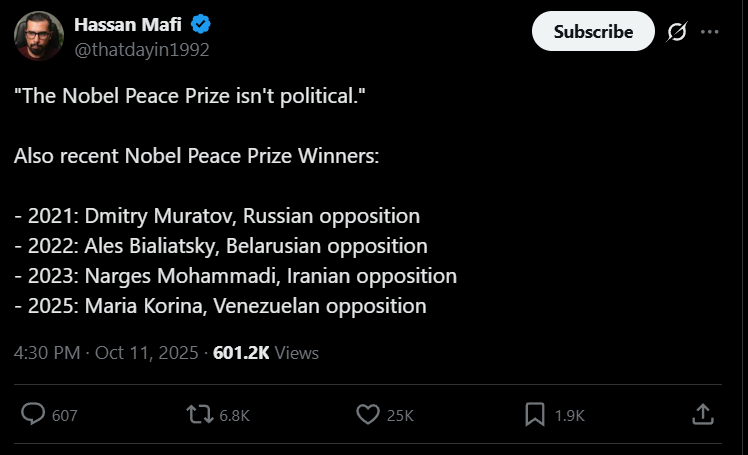Bookmark this post with the bookmark icon
The height and width of the screenshot is (455, 748).
click(x=535, y=414)
